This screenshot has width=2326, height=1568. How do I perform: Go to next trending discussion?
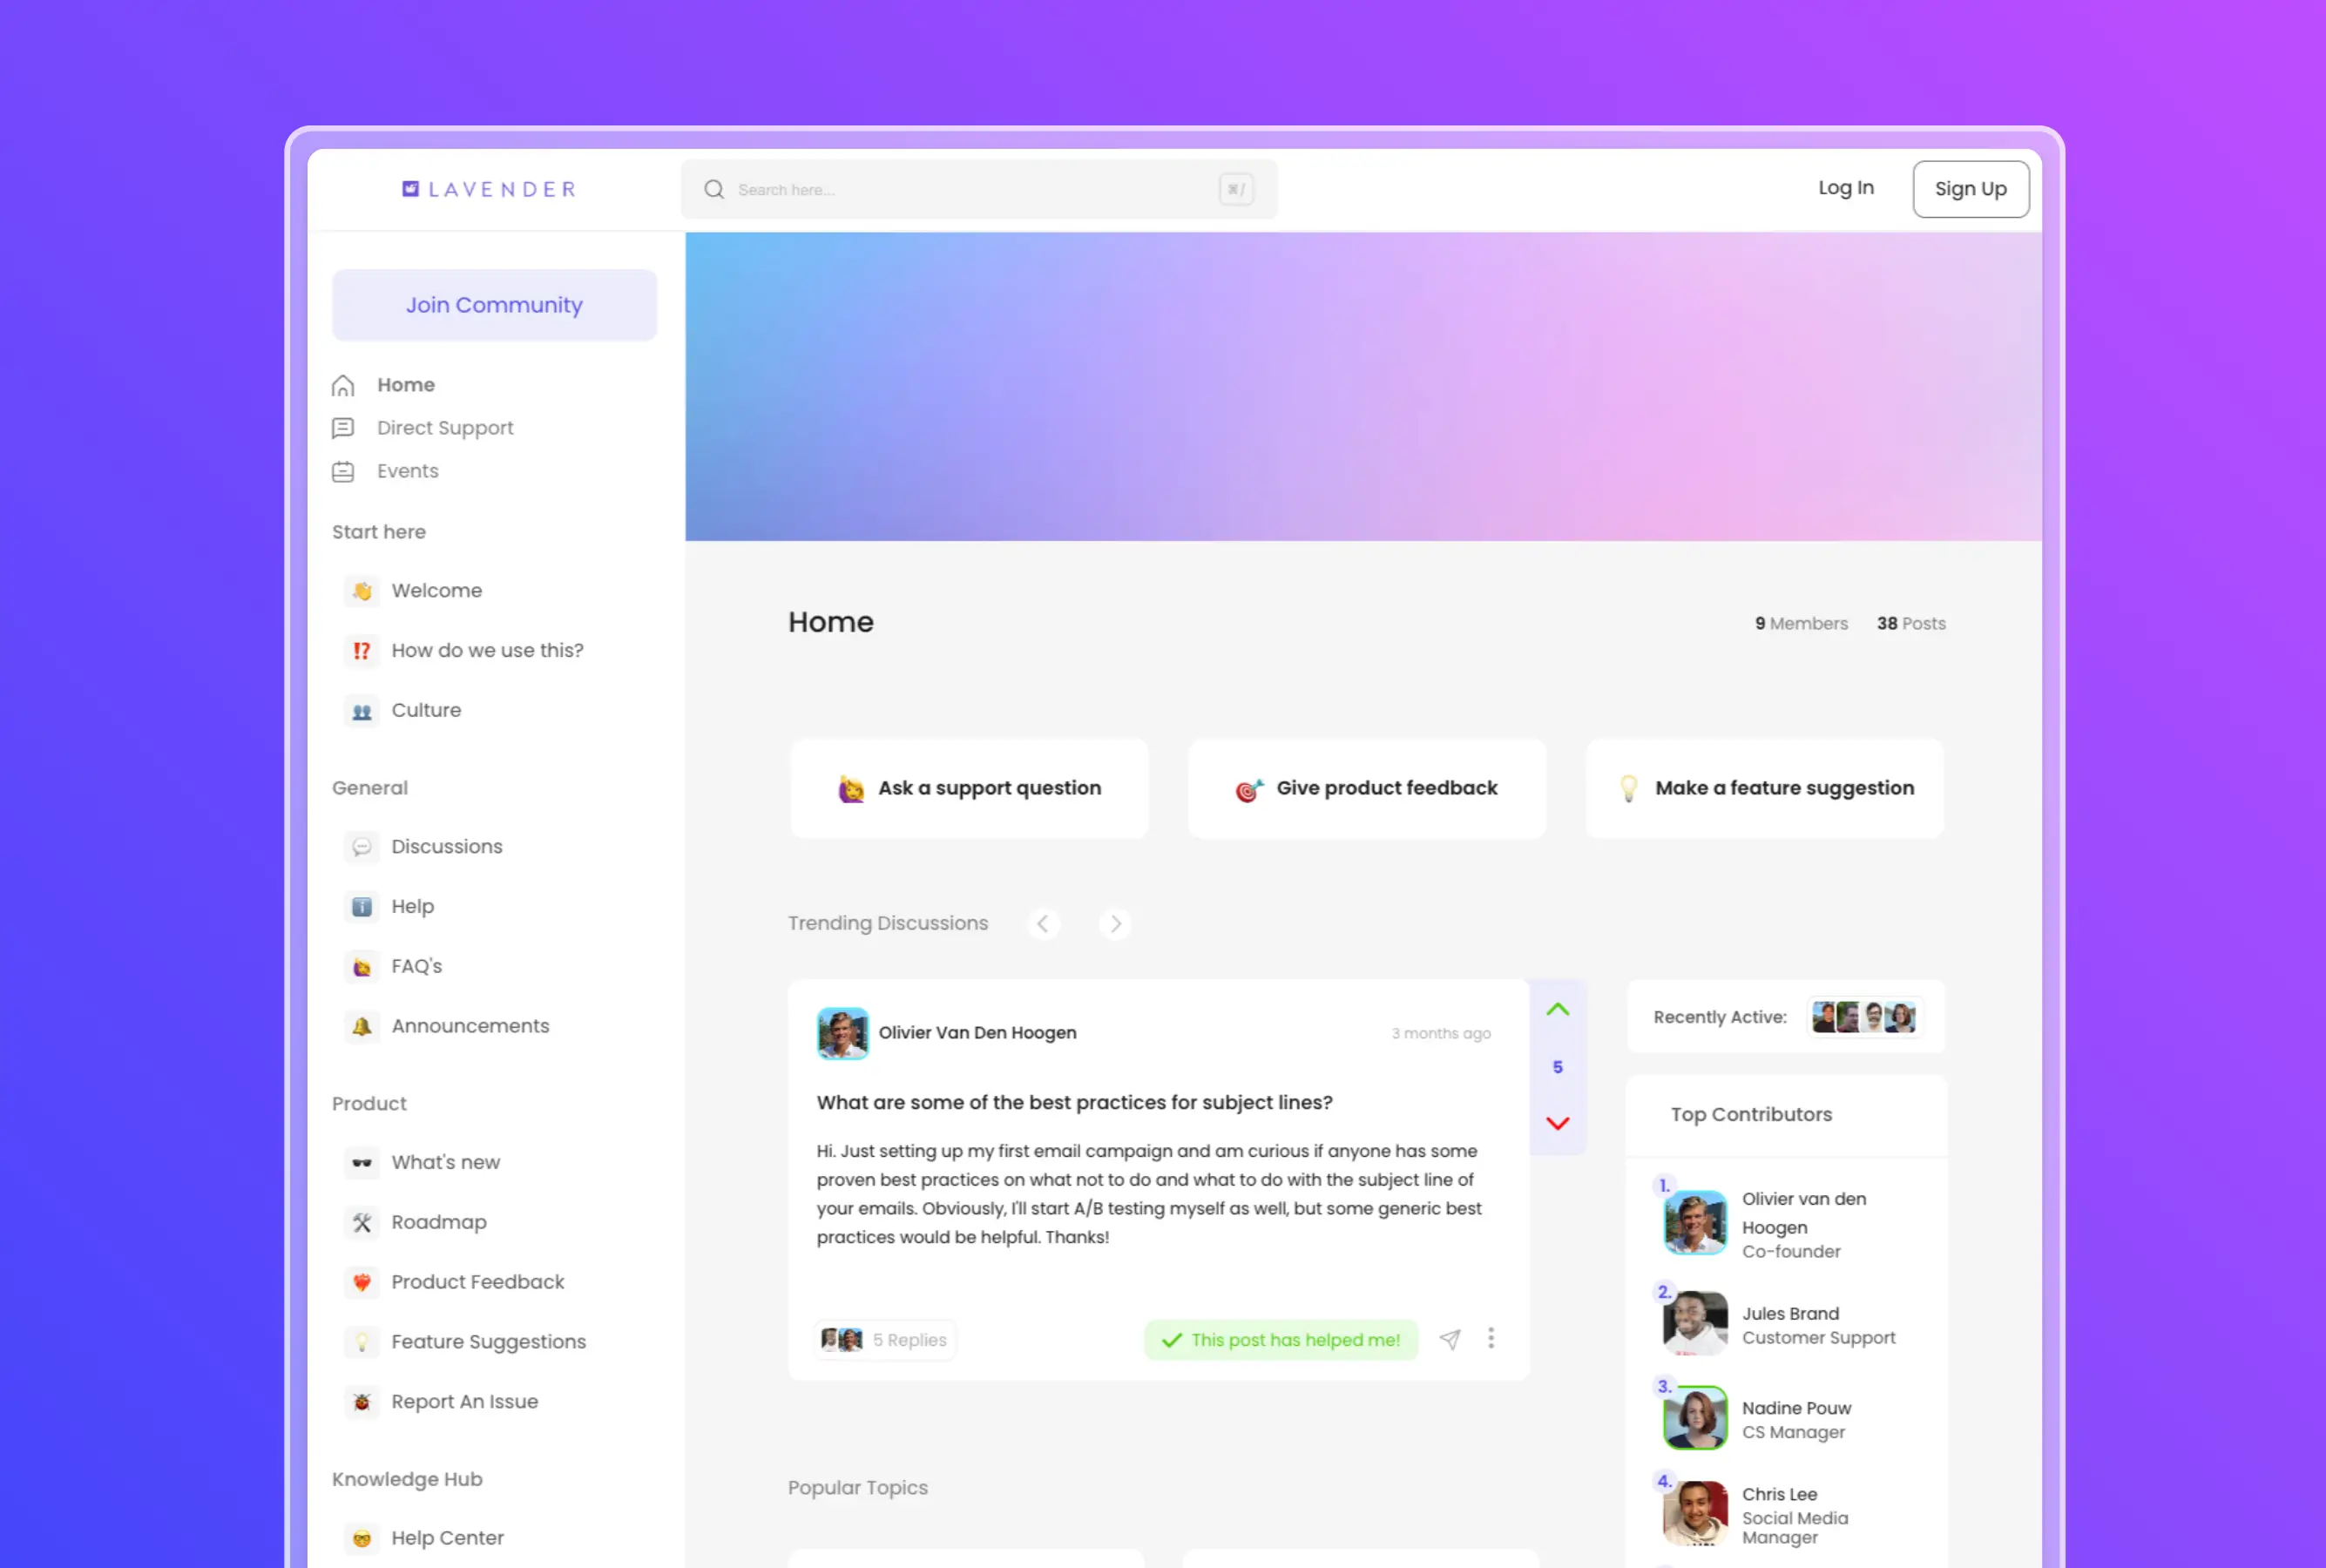click(x=1115, y=923)
